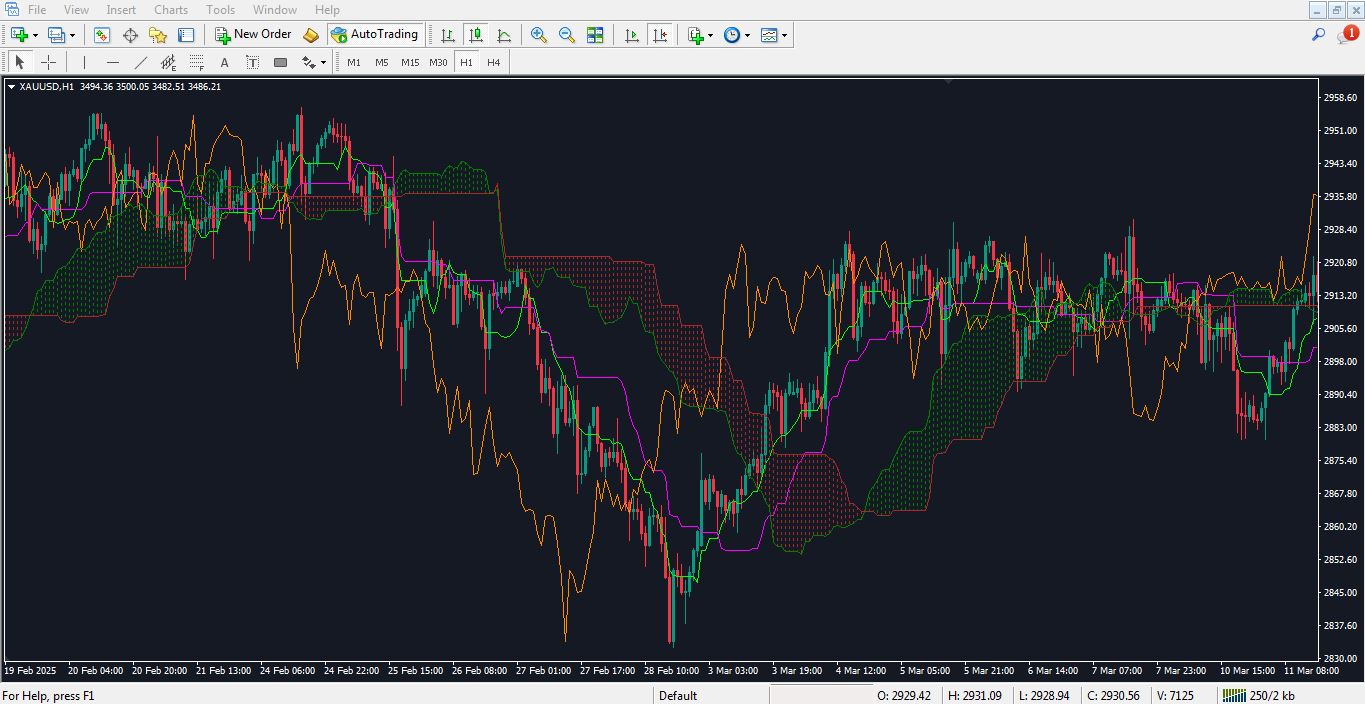The image size is (1365, 704).
Task: Toggle the chart shift from right edge
Action: (x=660, y=34)
